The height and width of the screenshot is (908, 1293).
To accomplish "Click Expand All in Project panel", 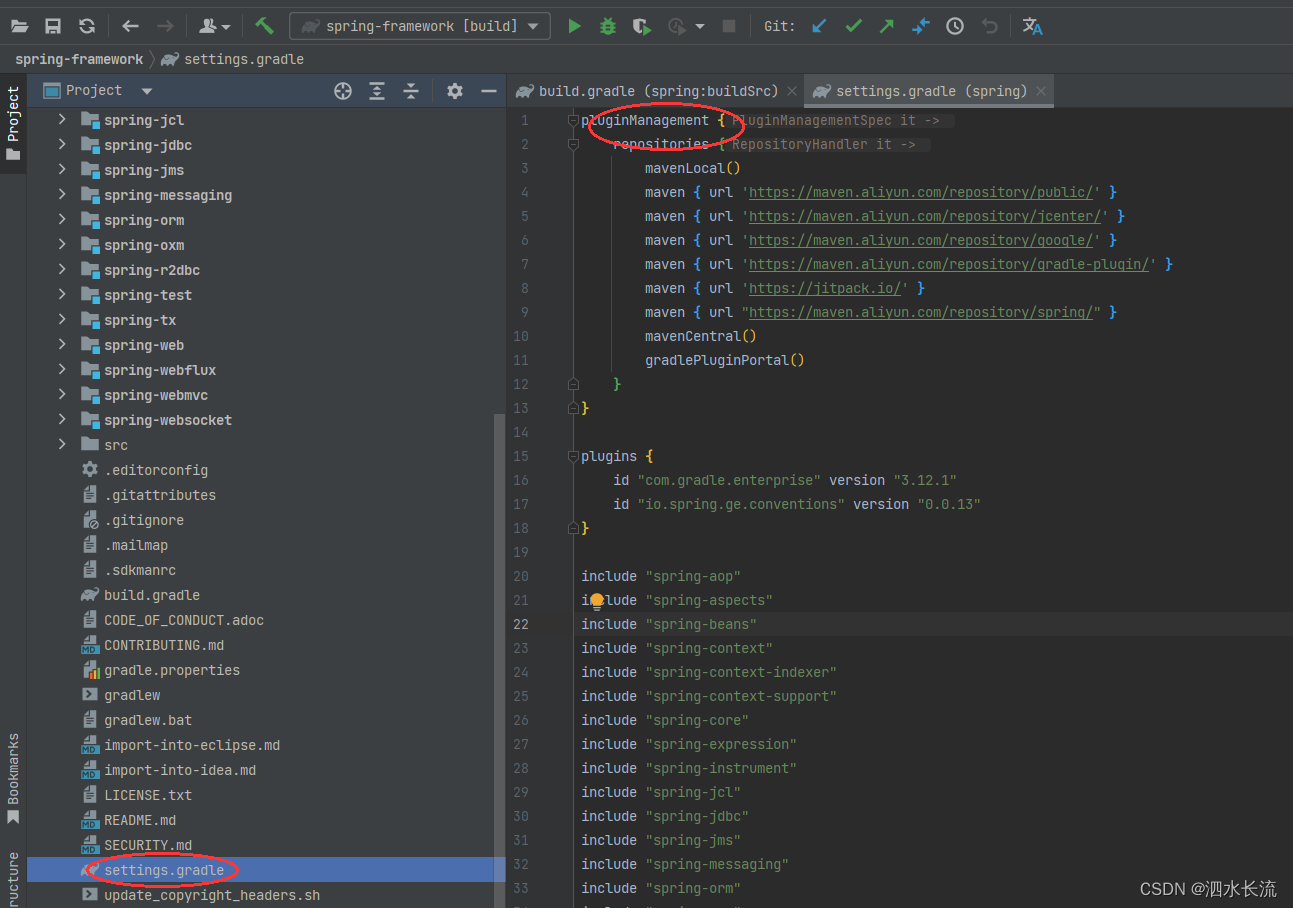I will [x=377, y=91].
